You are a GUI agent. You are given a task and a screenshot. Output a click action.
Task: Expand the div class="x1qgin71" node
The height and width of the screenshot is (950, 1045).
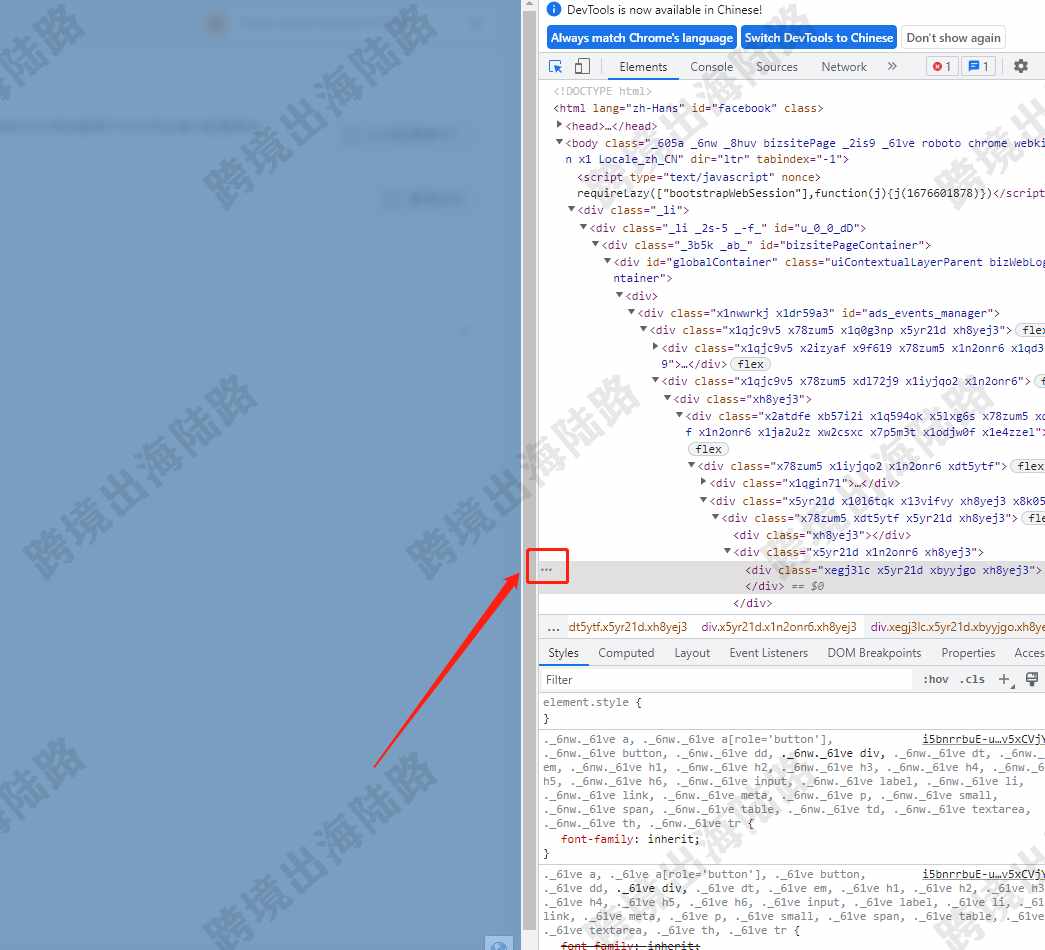[704, 482]
